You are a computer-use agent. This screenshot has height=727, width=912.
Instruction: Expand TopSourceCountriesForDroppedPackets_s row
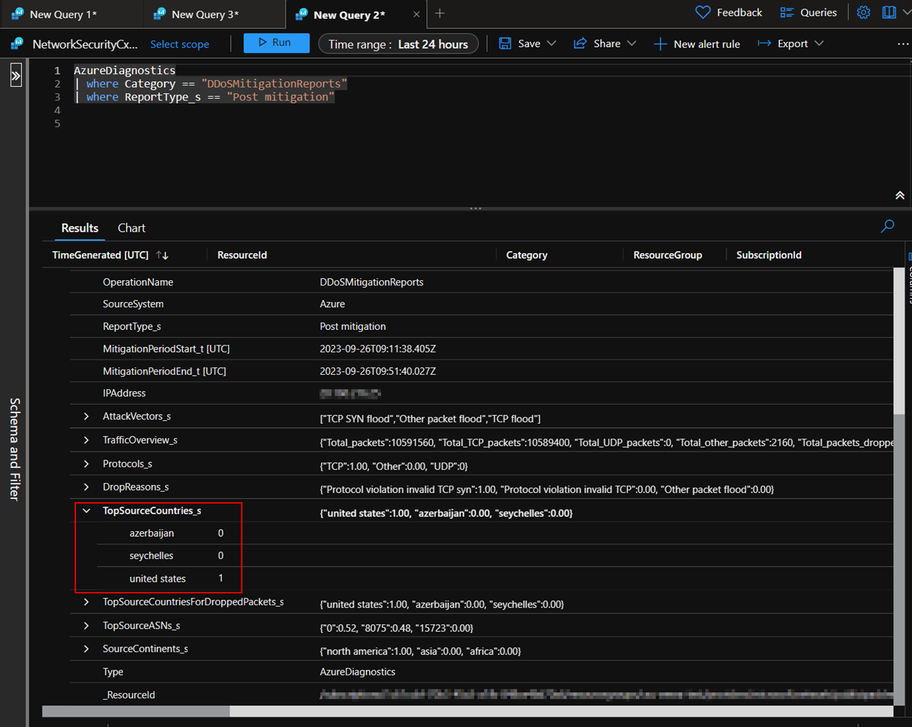[86, 602]
